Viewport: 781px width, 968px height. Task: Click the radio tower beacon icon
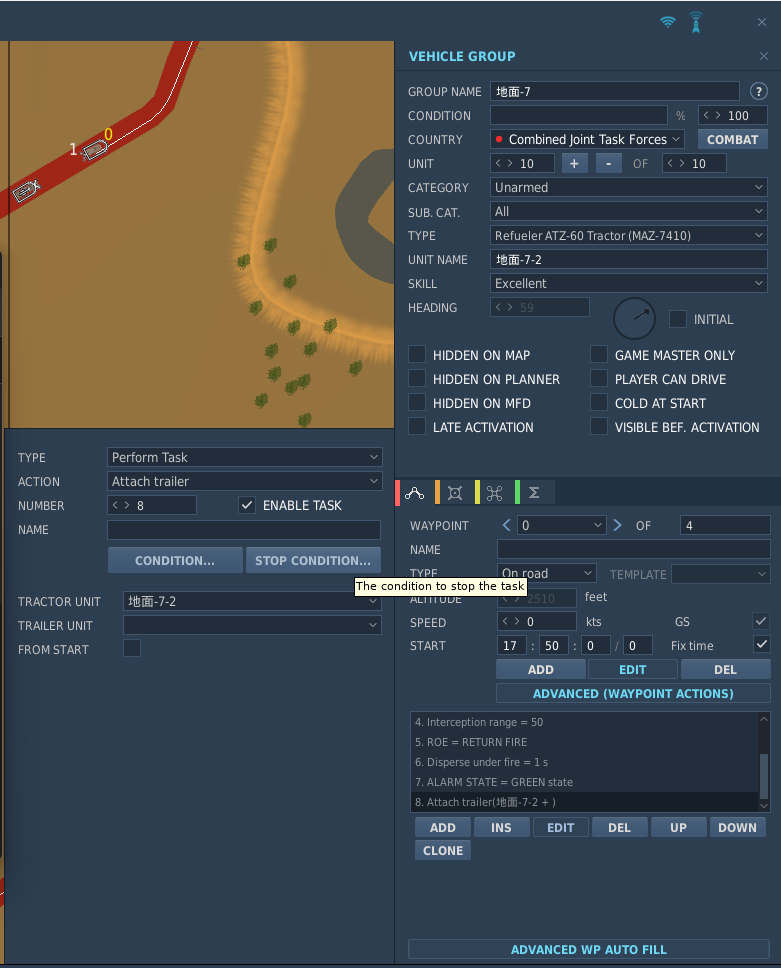tap(696, 22)
